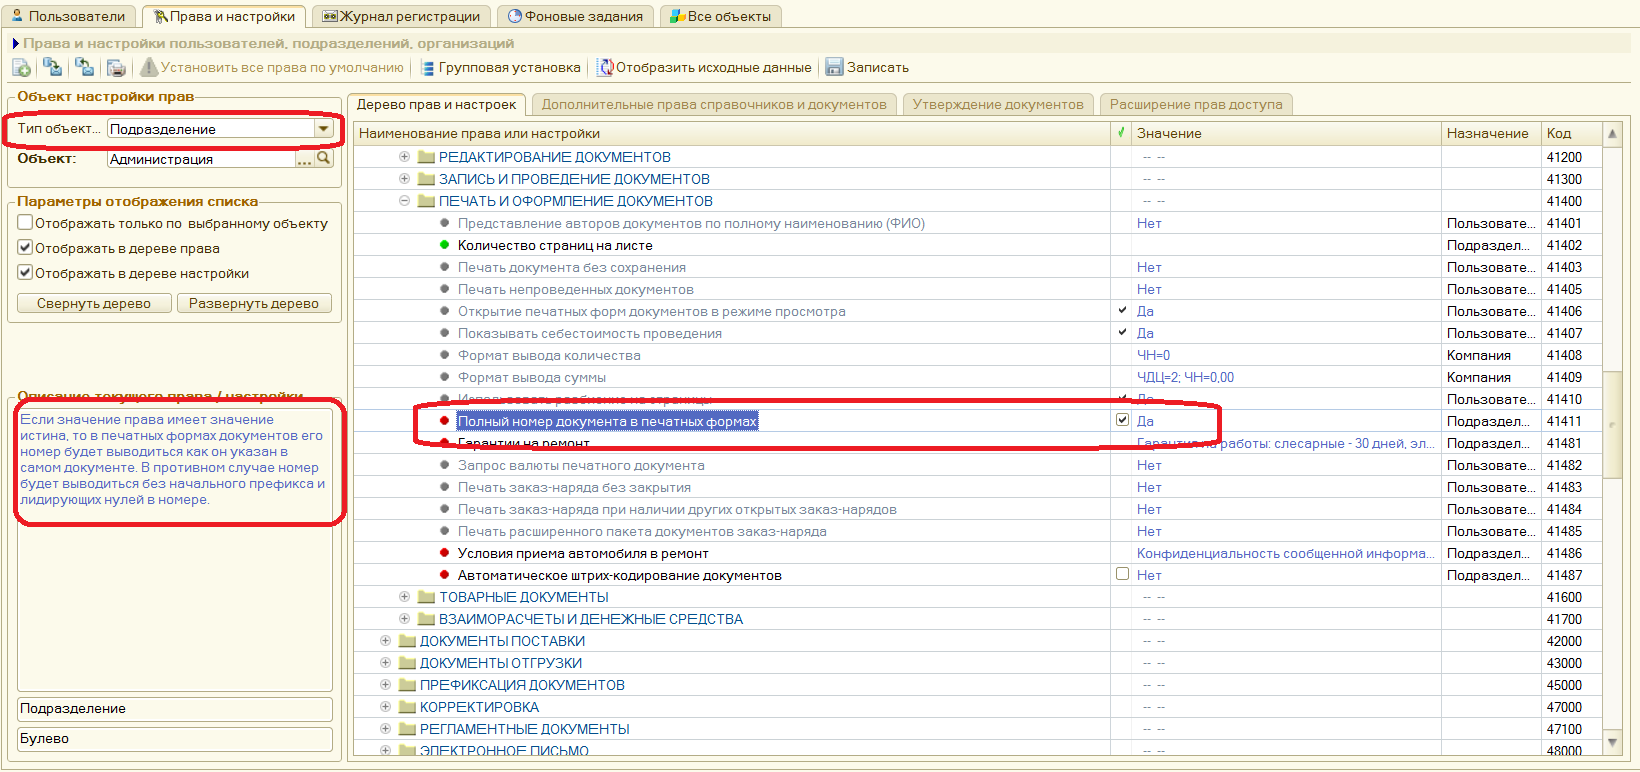Collapse the ПЕЧАТЬ И ОФОРМЛЕНИЕ ДОКУМЕНТОВ node
Viewport: 1640px width, 772px height.
(x=404, y=200)
